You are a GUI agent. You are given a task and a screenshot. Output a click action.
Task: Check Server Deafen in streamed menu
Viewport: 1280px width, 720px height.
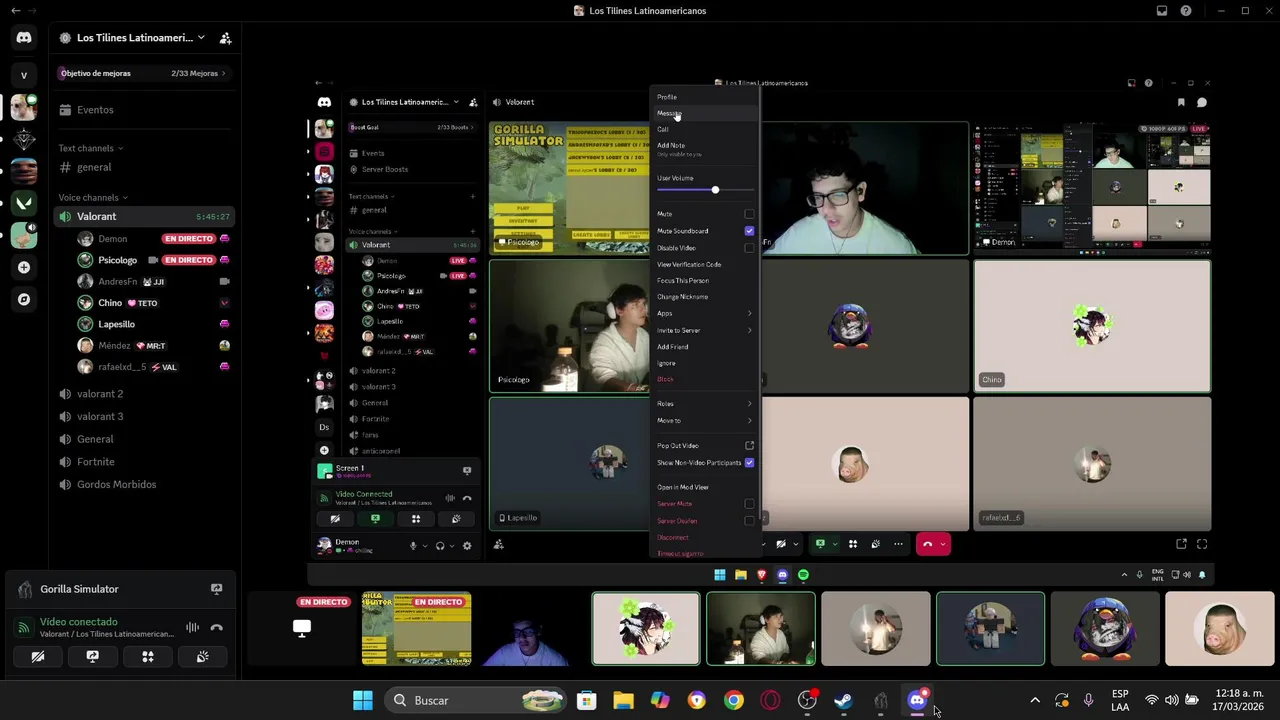pyautogui.click(x=749, y=521)
